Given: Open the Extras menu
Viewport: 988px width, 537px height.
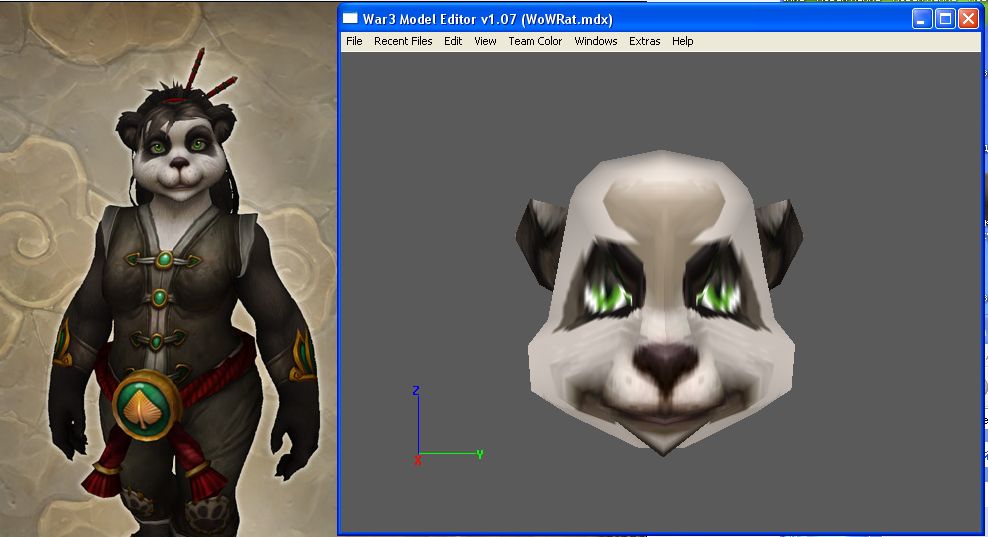Looking at the screenshot, I should pyautogui.click(x=645, y=41).
